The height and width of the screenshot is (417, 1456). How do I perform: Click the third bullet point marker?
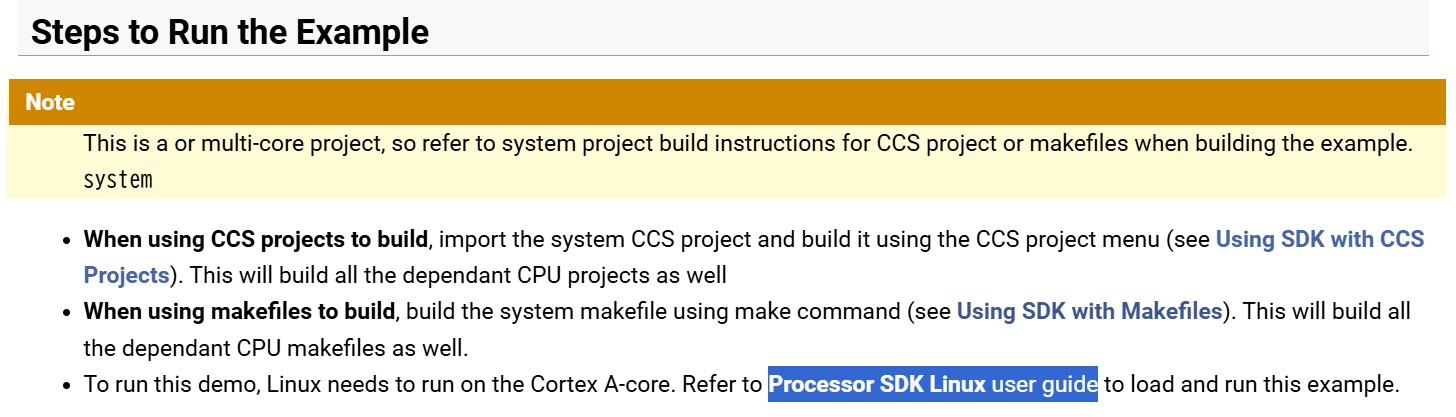(67, 386)
